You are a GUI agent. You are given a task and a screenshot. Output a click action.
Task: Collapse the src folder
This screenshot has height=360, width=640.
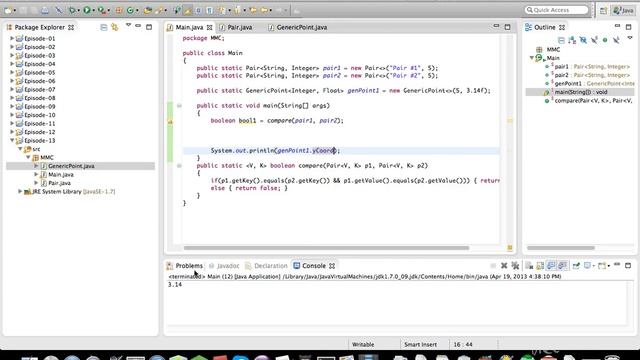(20, 149)
